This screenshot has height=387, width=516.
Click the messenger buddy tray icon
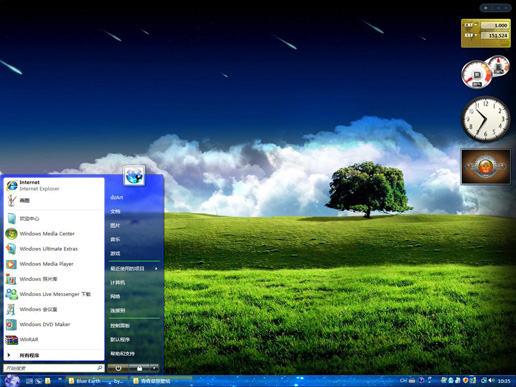tap(451, 380)
